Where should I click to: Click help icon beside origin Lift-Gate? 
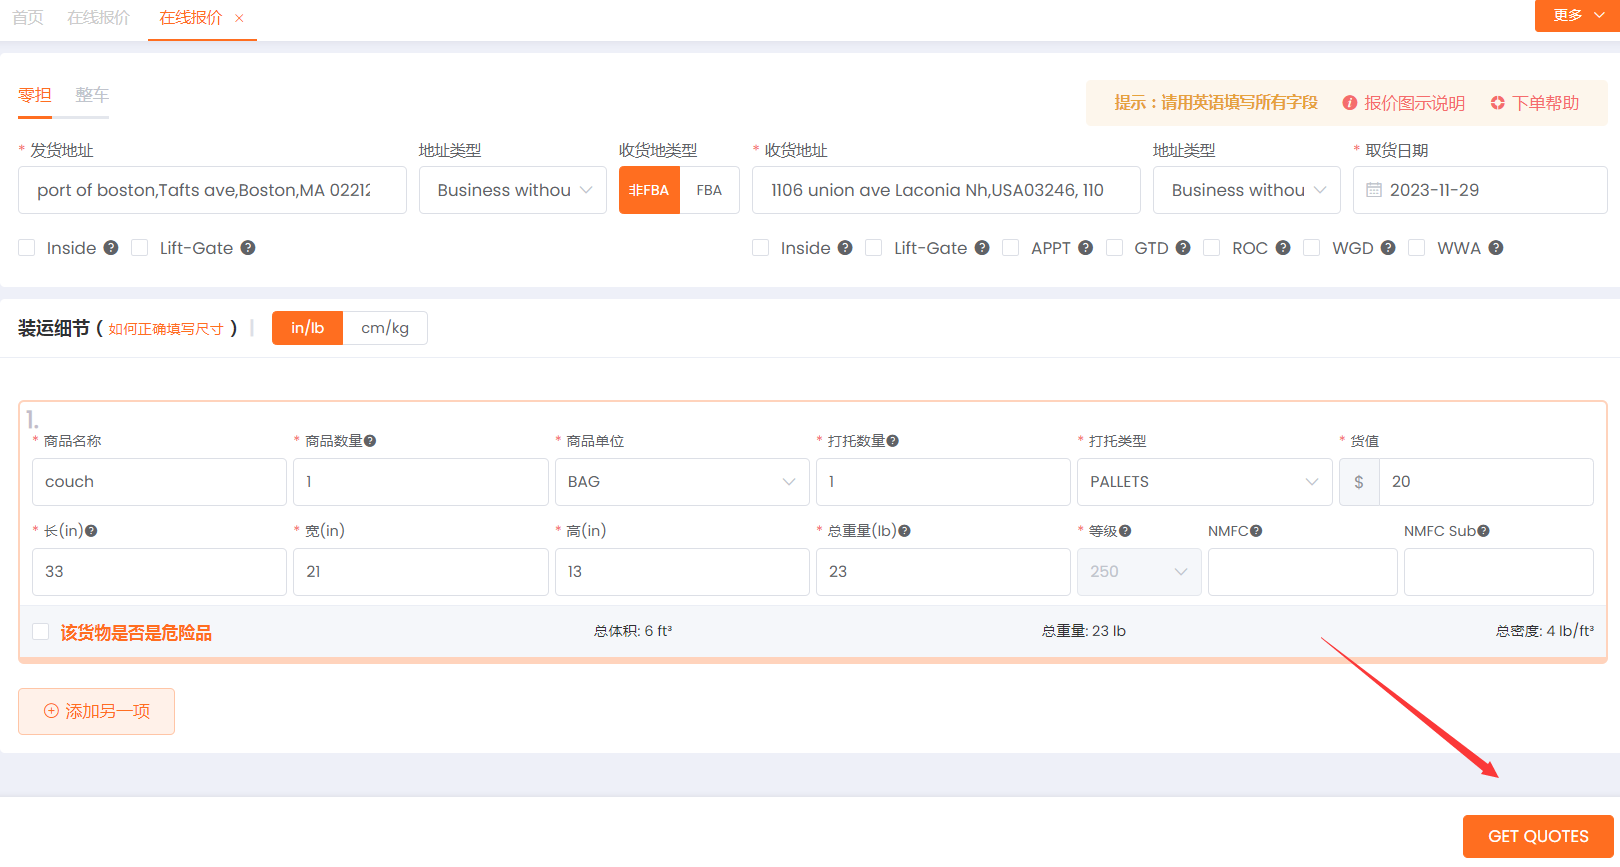coord(247,248)
